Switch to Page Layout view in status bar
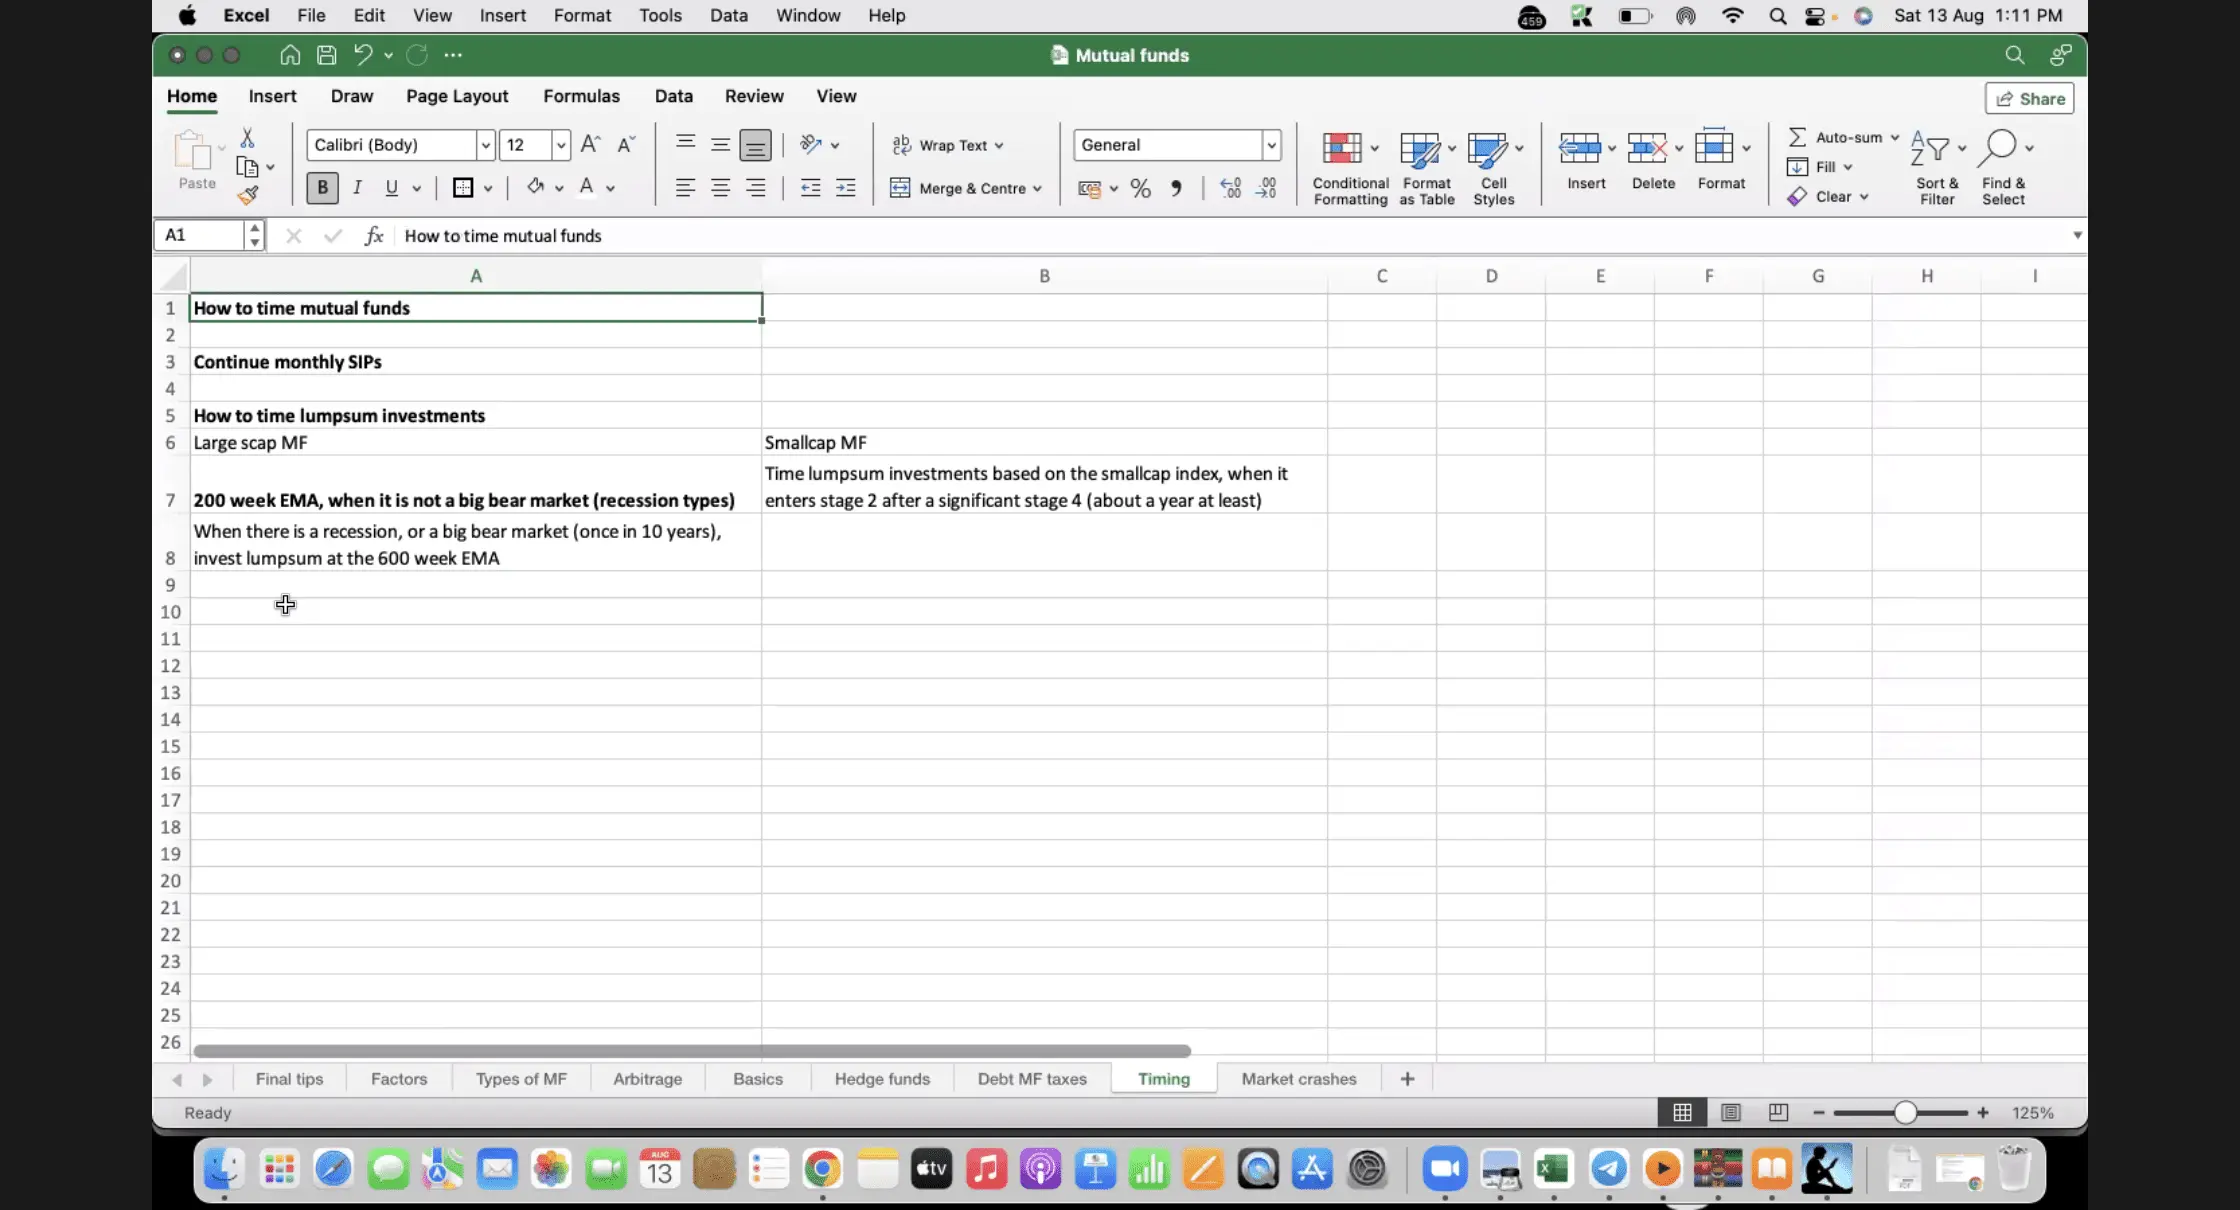This screenshot has height=1210, width=2240. [x=1730, y=1113]
